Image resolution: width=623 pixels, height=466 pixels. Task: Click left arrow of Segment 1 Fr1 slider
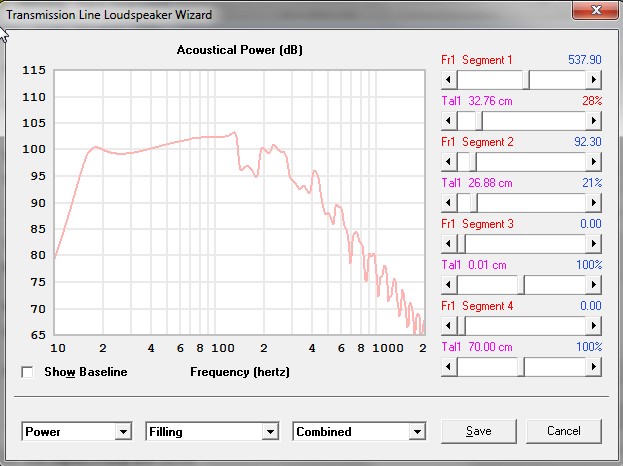pos(449,79)
